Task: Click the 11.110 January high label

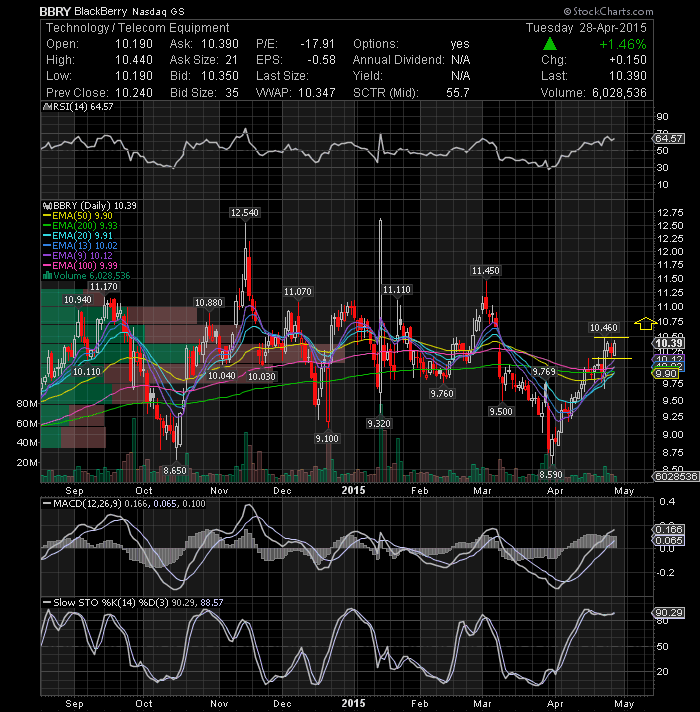Action: [x=397, y=290]
